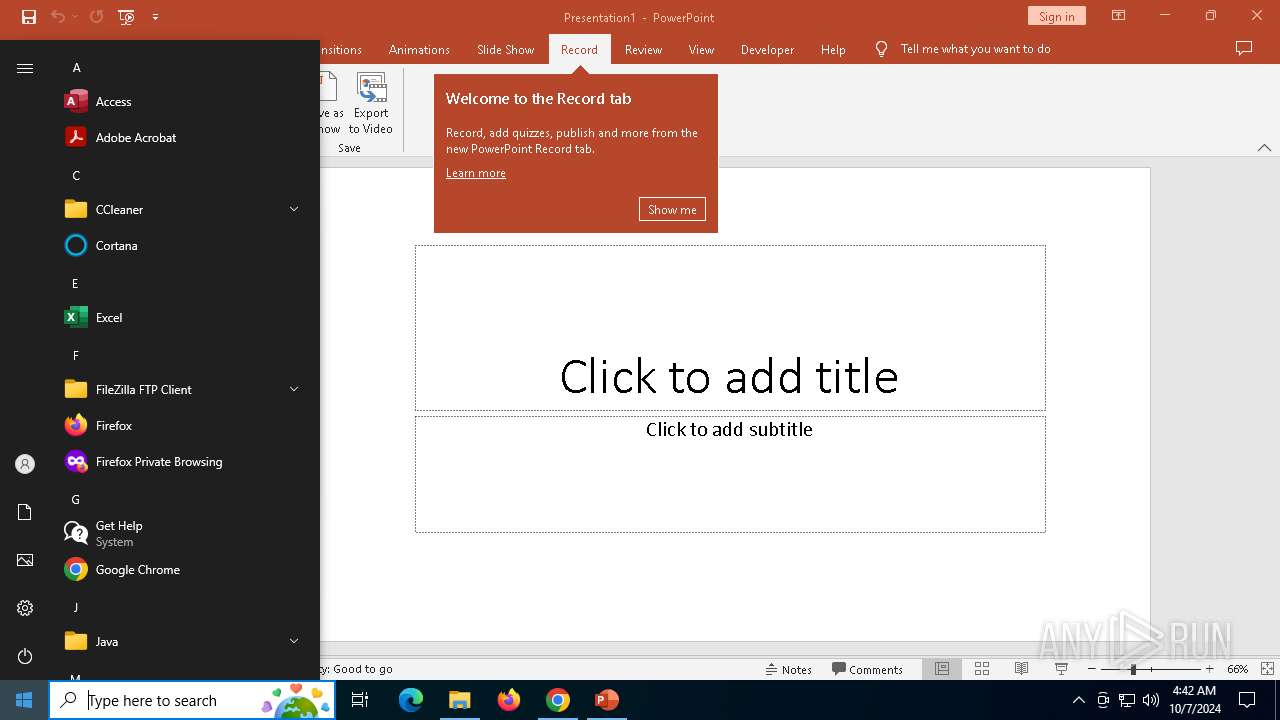
Task: Click the subtitle placeholder on the slide
Action: coord(730,474)
